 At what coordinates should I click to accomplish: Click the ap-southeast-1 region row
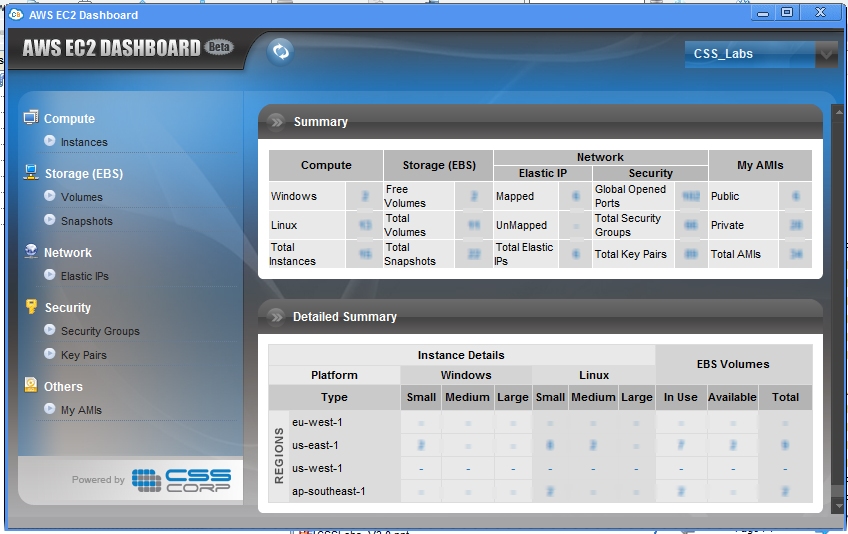tap(551, 491)
